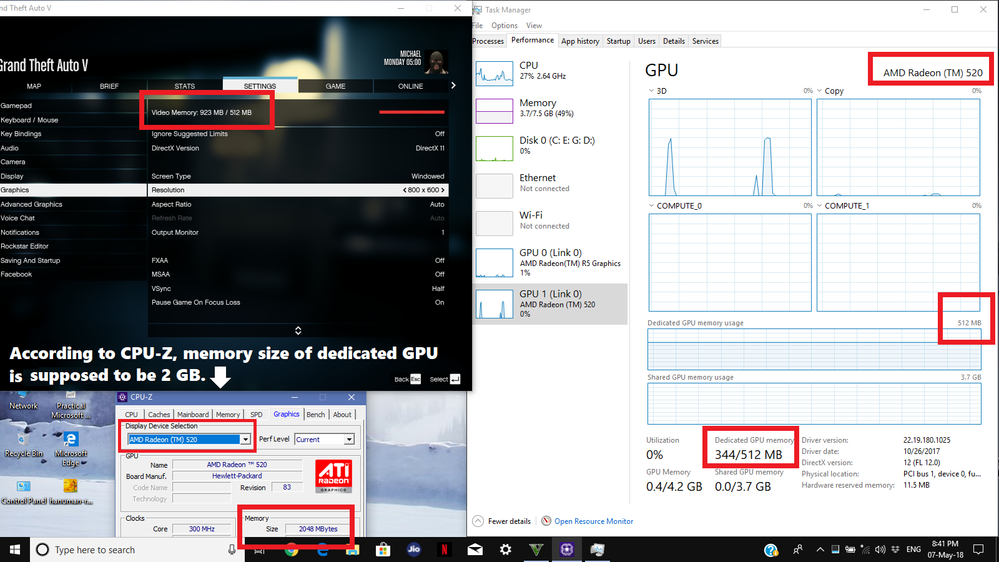Select the CPU performance graph item
The height and width of the screenshot is (562, 999).
point(550,73)
